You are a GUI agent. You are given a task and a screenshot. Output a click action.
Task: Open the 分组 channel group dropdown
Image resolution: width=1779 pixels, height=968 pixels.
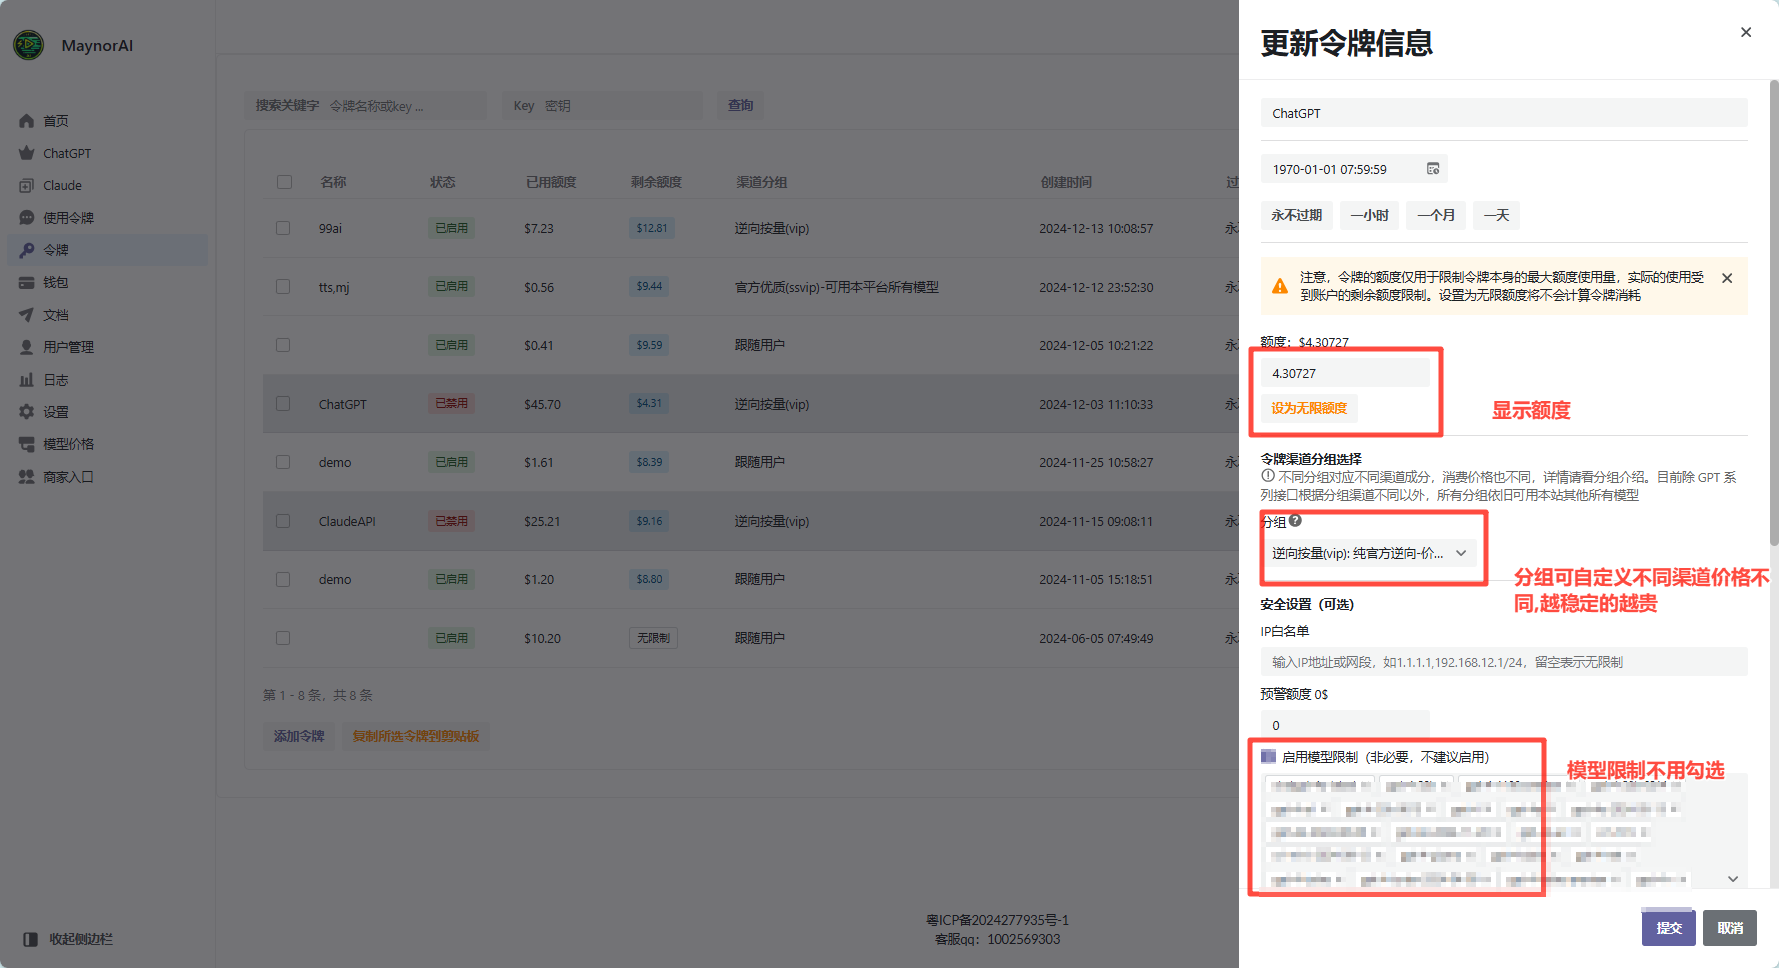pos(1368,553)
